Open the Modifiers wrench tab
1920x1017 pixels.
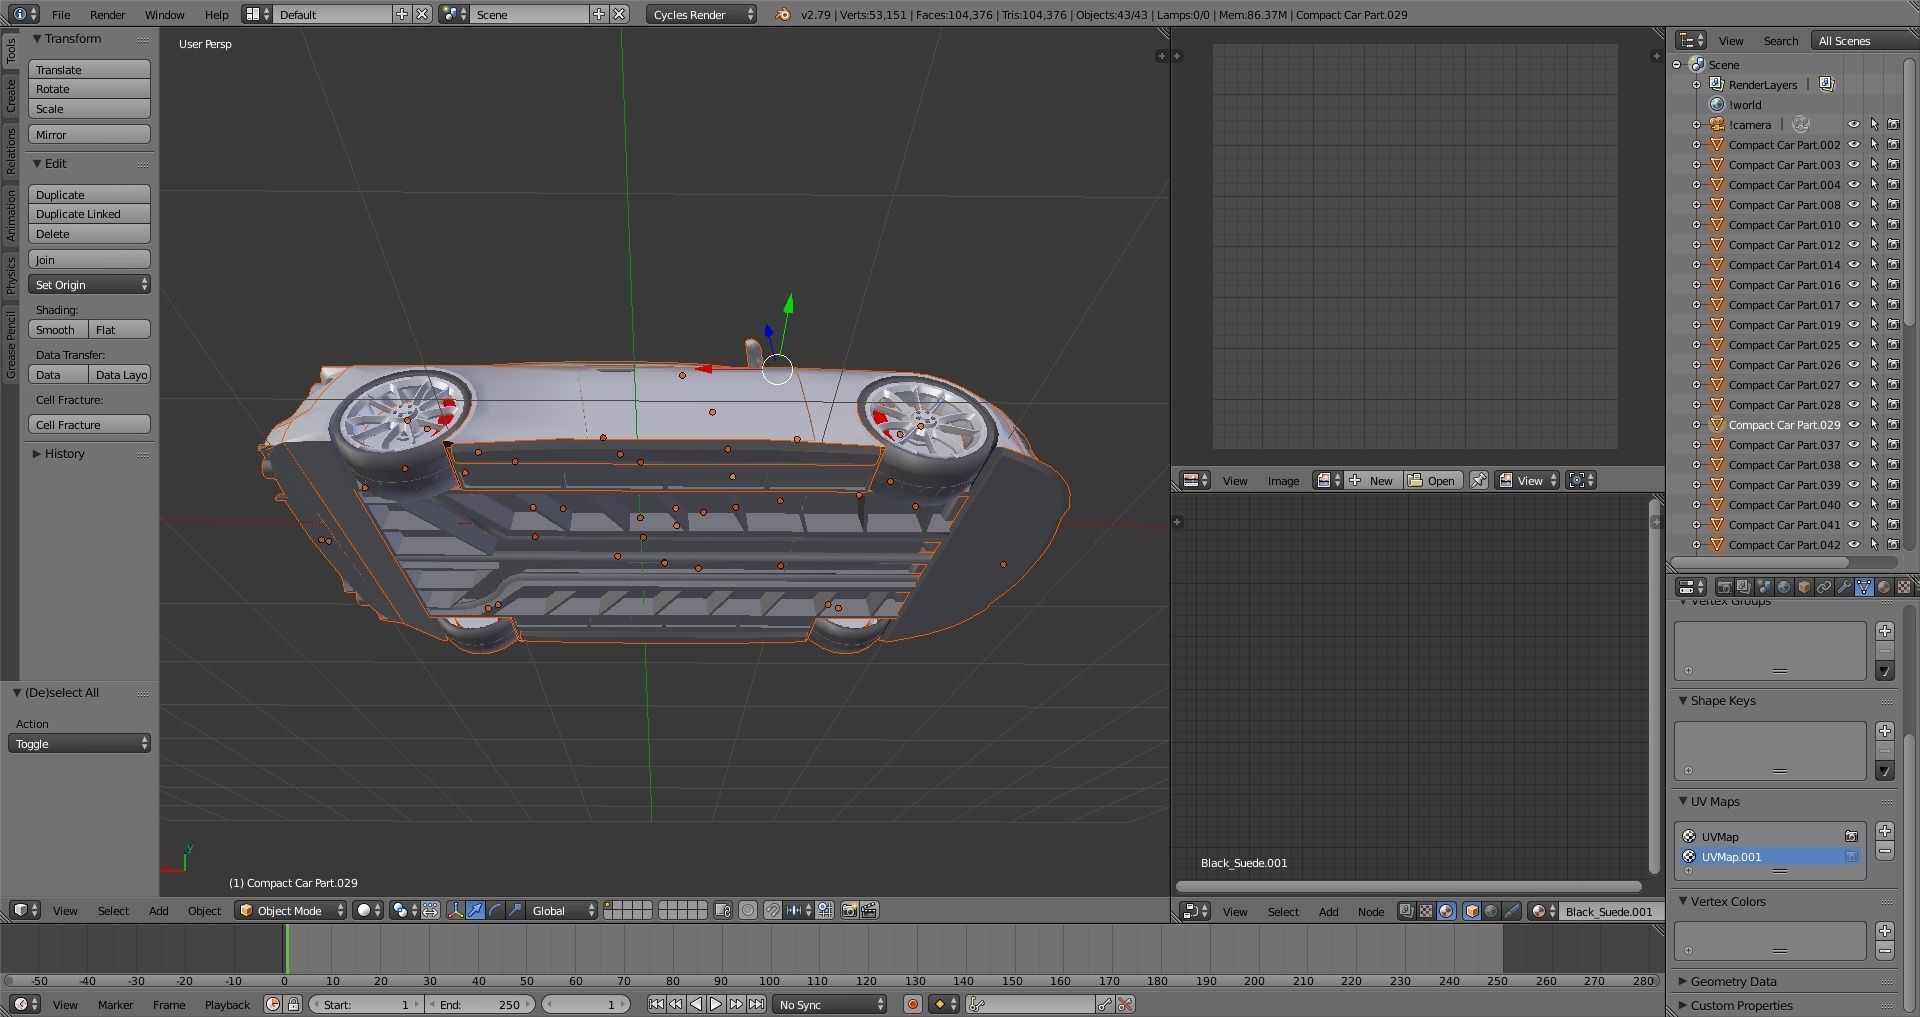[x=1844, y=587]
